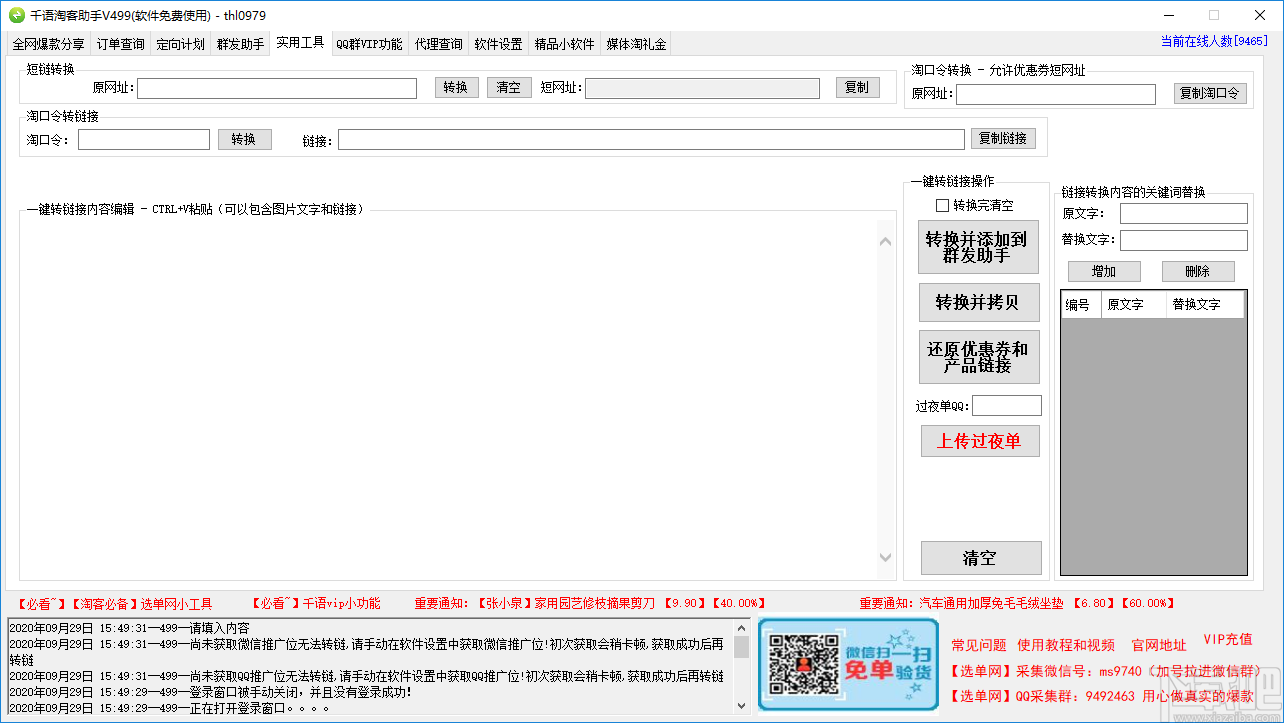Click the green app icon in title bar

tap(16, 15)
